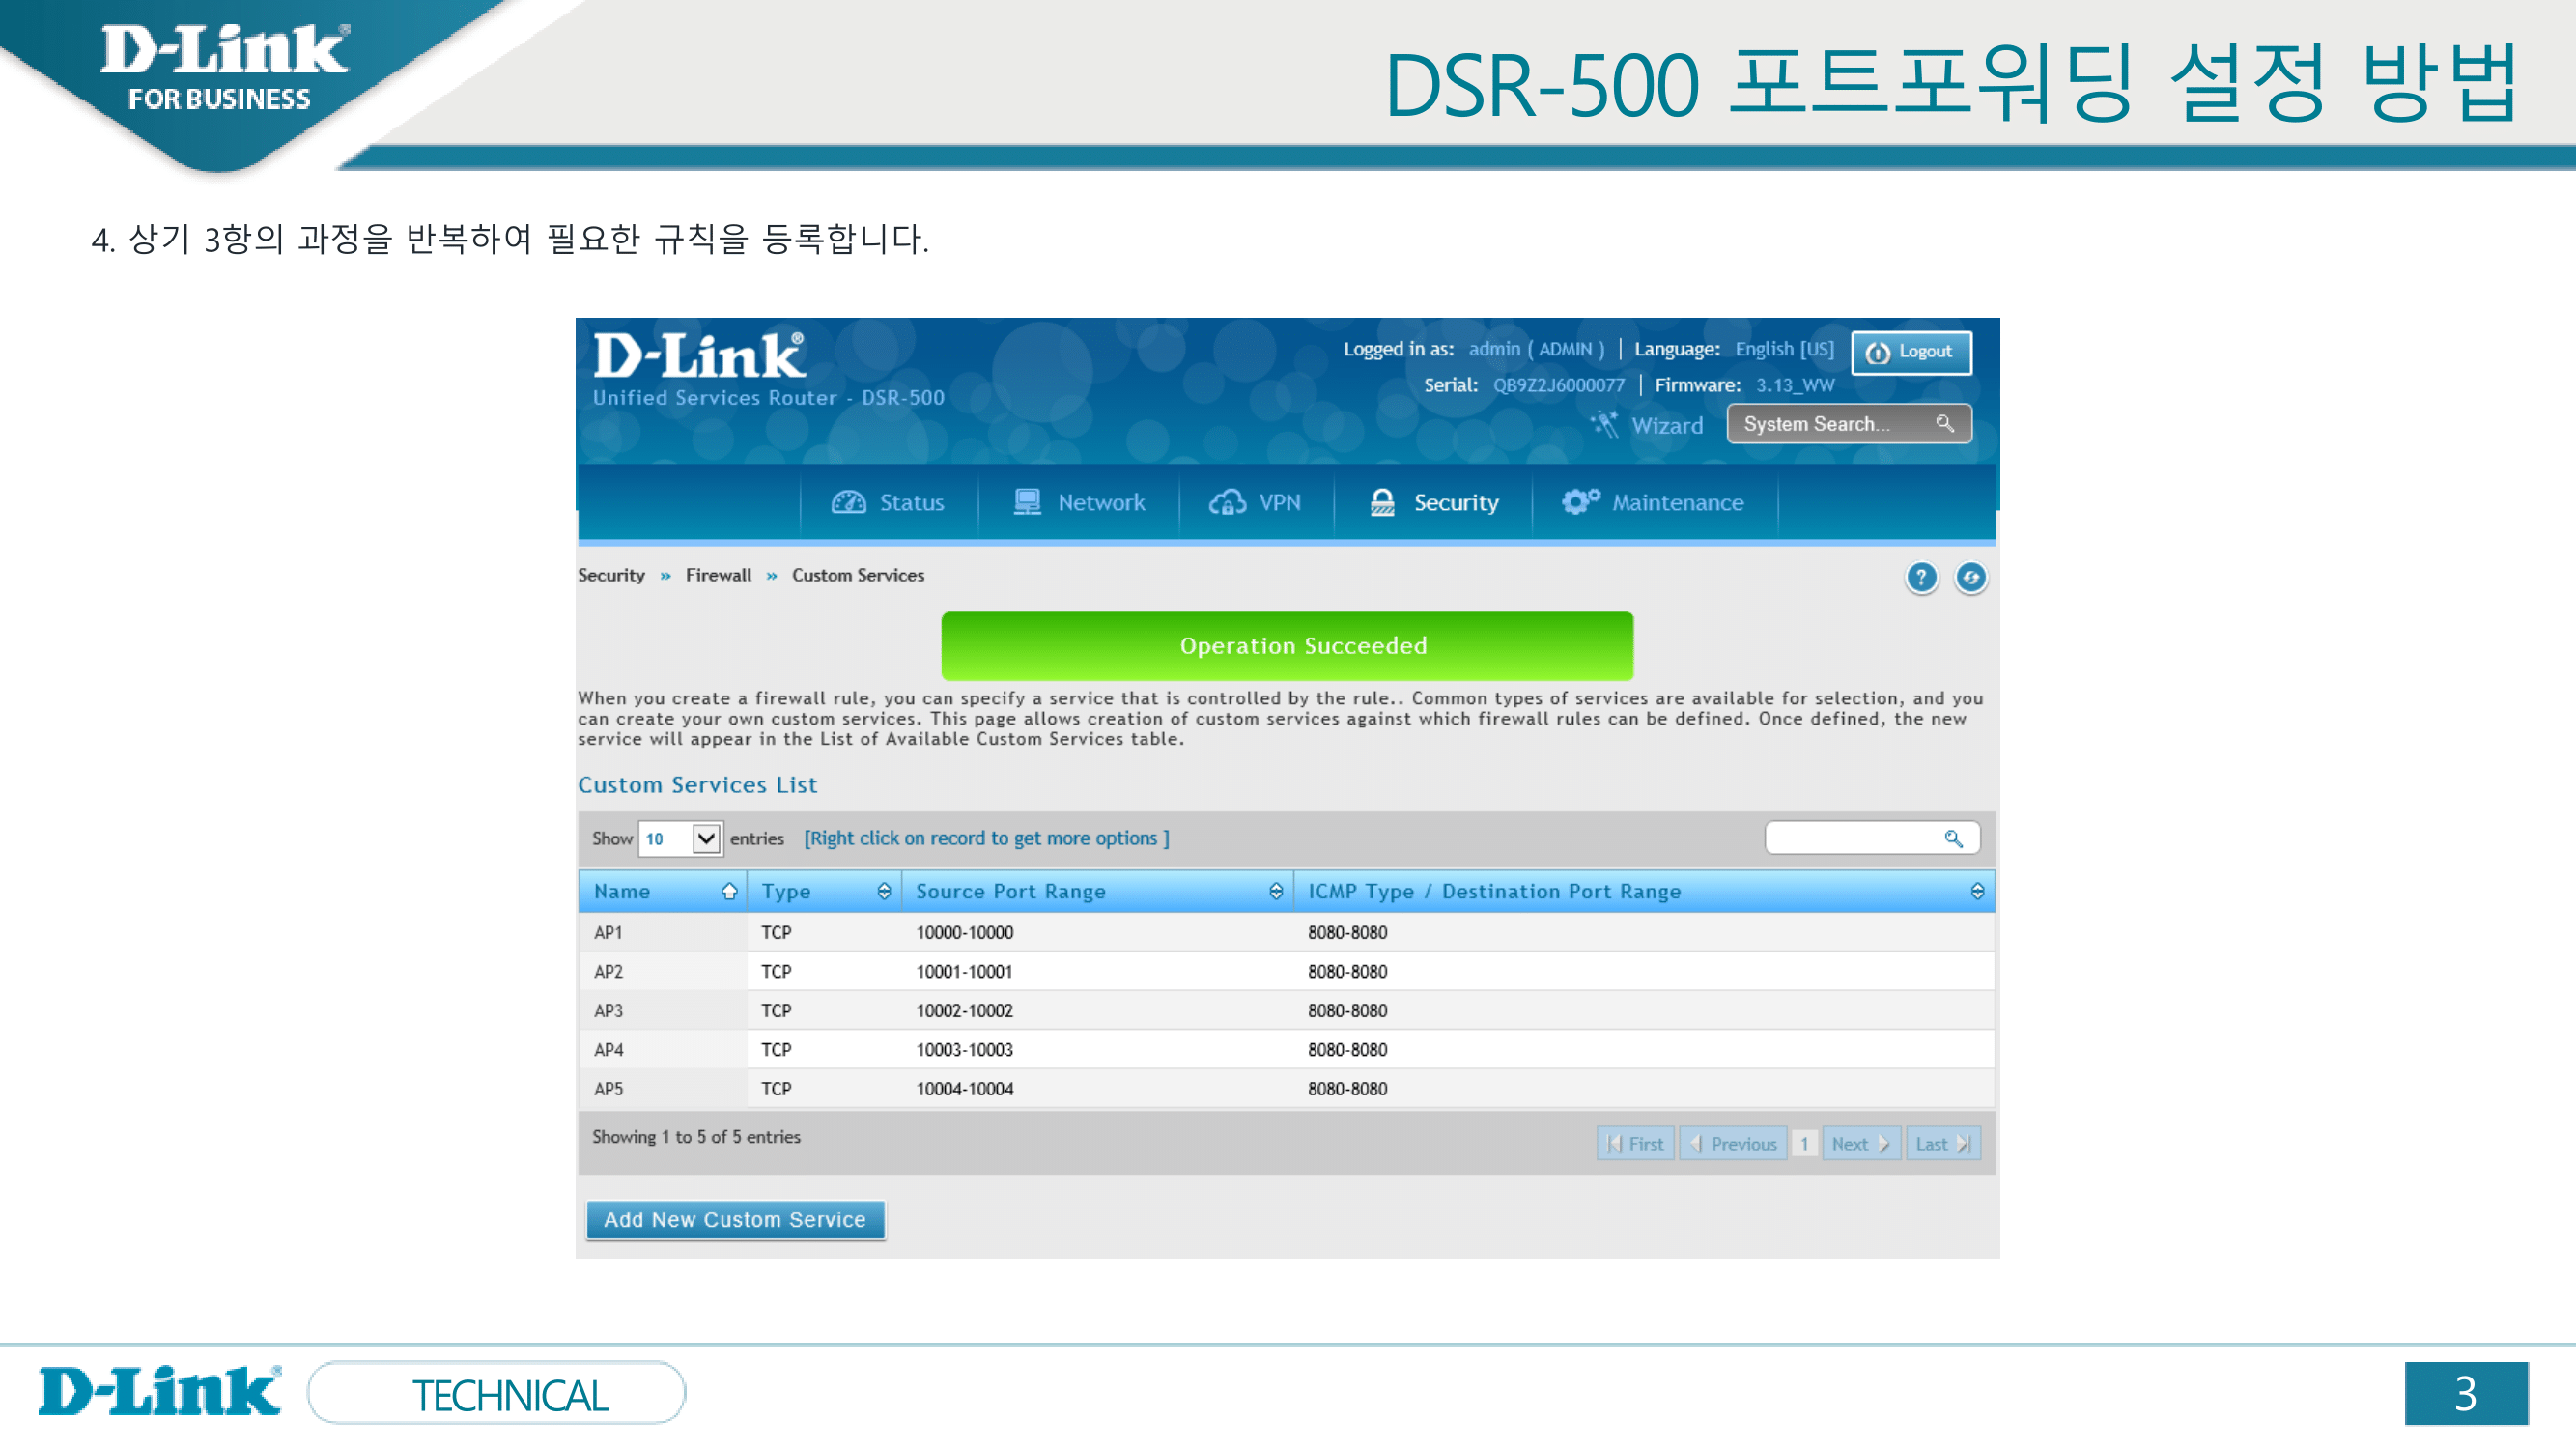Open the Network menu
This screenshot has width=2576, height=1449.
1079,502
